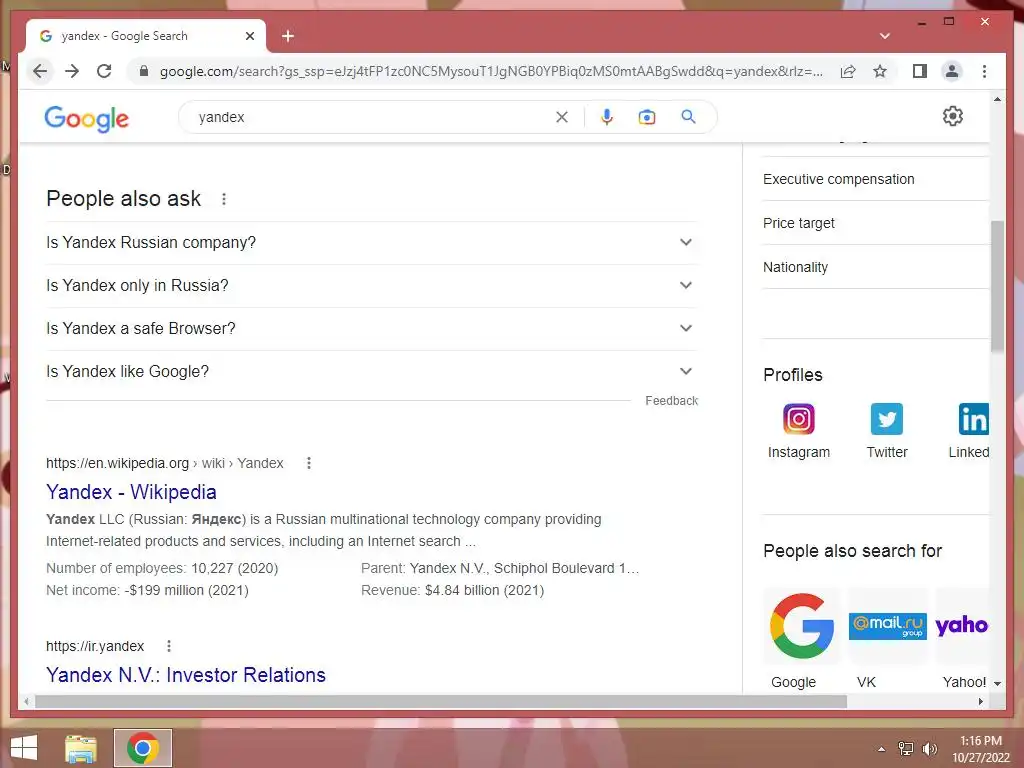Open People also ask options menu
This screenshot has width=1024, height=768.
[x=224, y=199]
